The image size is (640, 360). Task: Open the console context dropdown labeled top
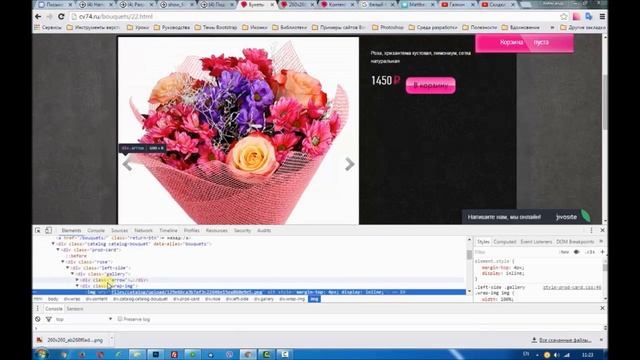click(x=84, y=319)
